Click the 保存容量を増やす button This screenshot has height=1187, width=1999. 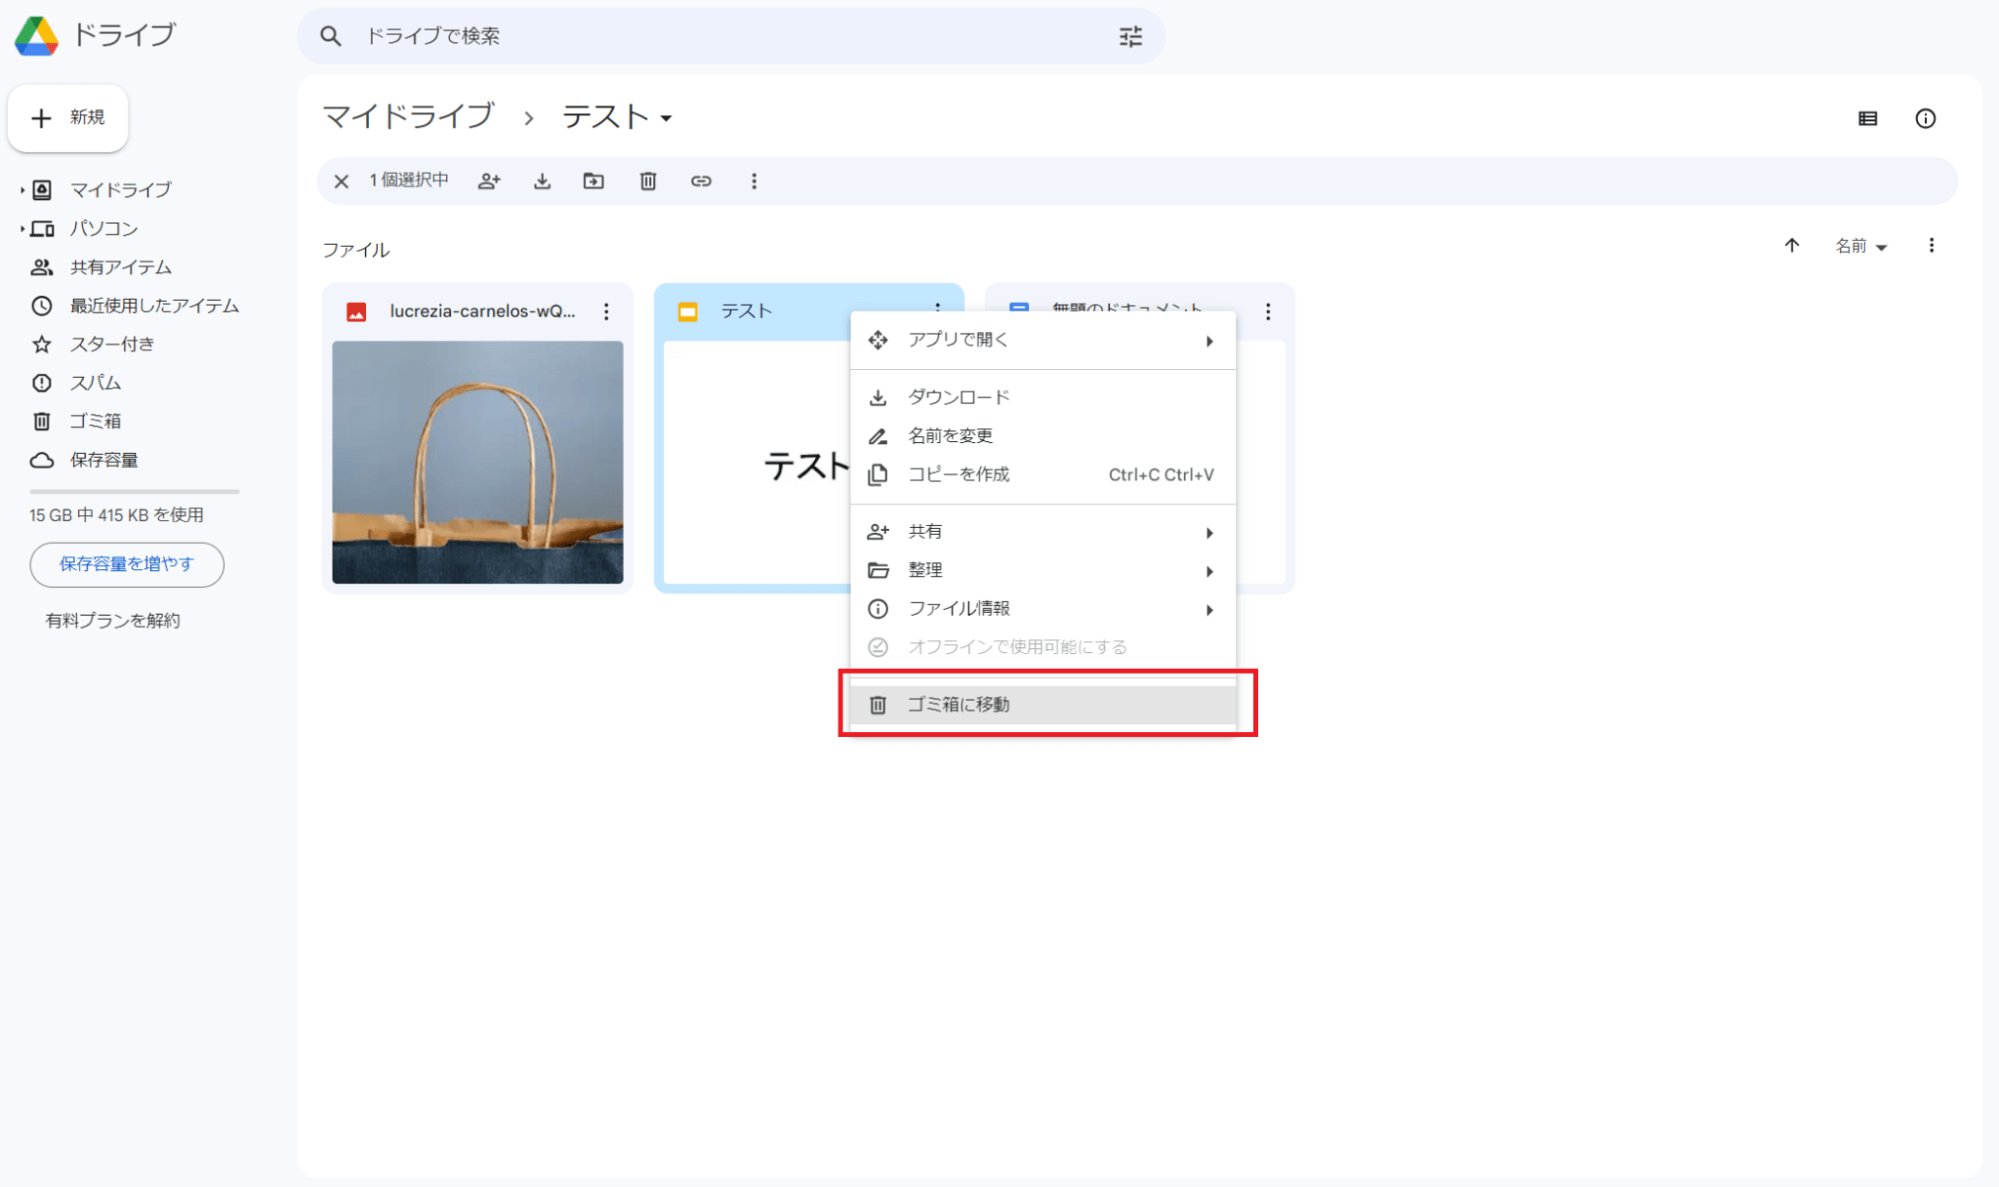[127, 564]
